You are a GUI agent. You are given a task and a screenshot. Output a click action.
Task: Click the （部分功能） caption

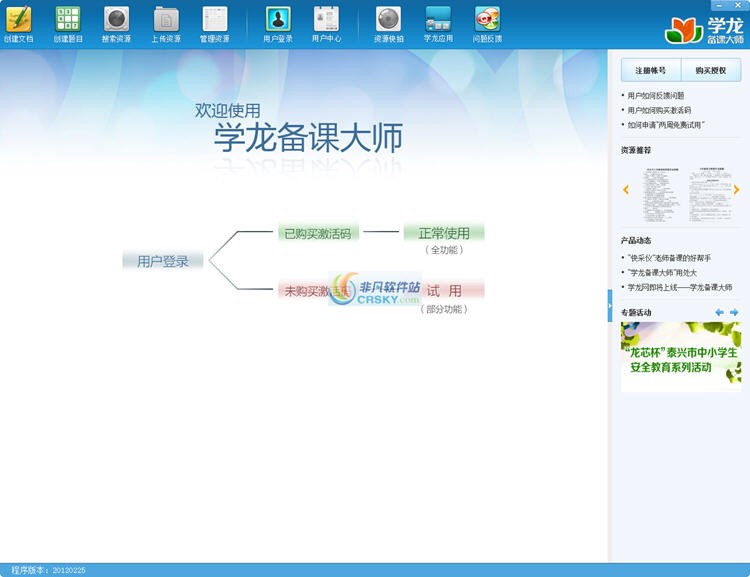click(444, 309)
